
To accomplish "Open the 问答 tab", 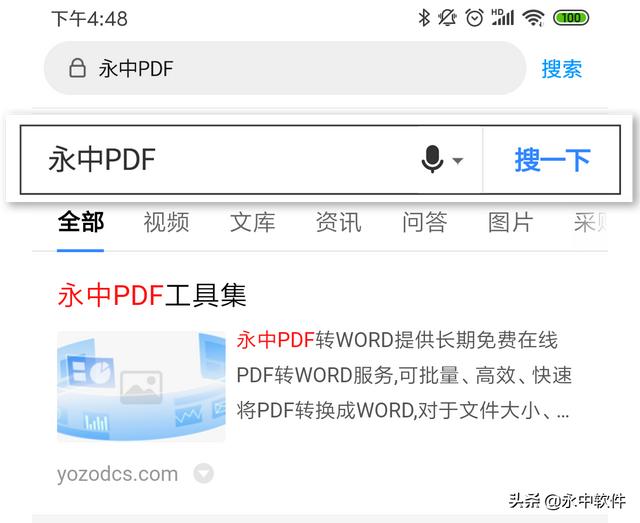I will coord(424,222).
